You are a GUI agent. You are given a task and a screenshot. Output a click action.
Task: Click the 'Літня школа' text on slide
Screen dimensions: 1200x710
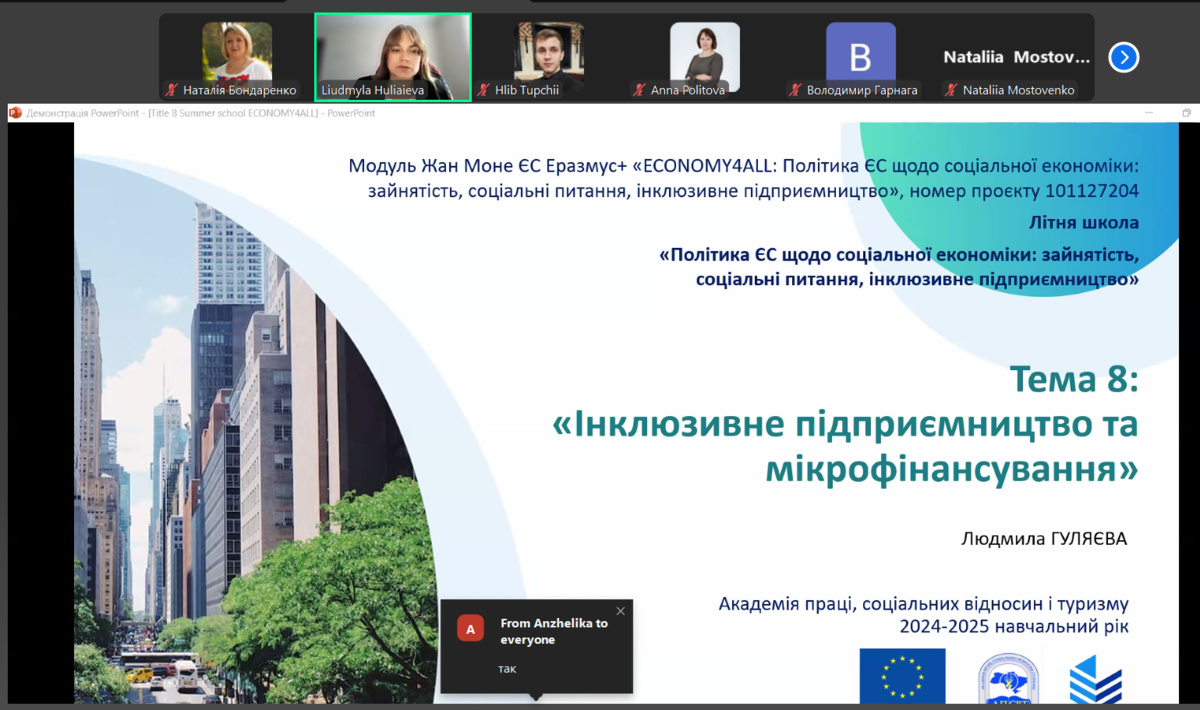[x=1084, y=222]
